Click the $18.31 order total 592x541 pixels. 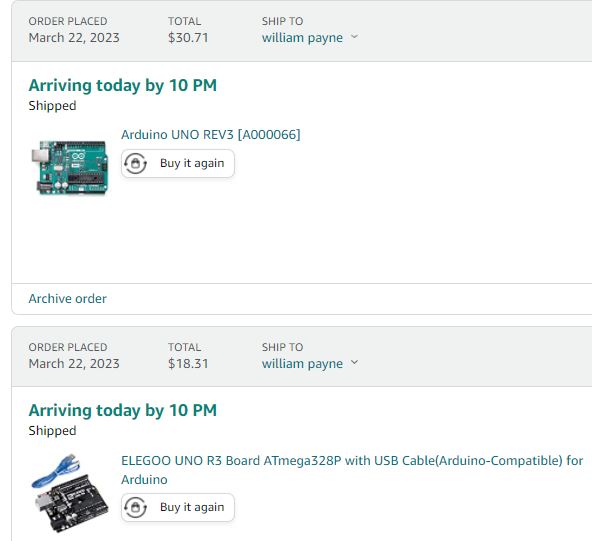click(188, 364)
